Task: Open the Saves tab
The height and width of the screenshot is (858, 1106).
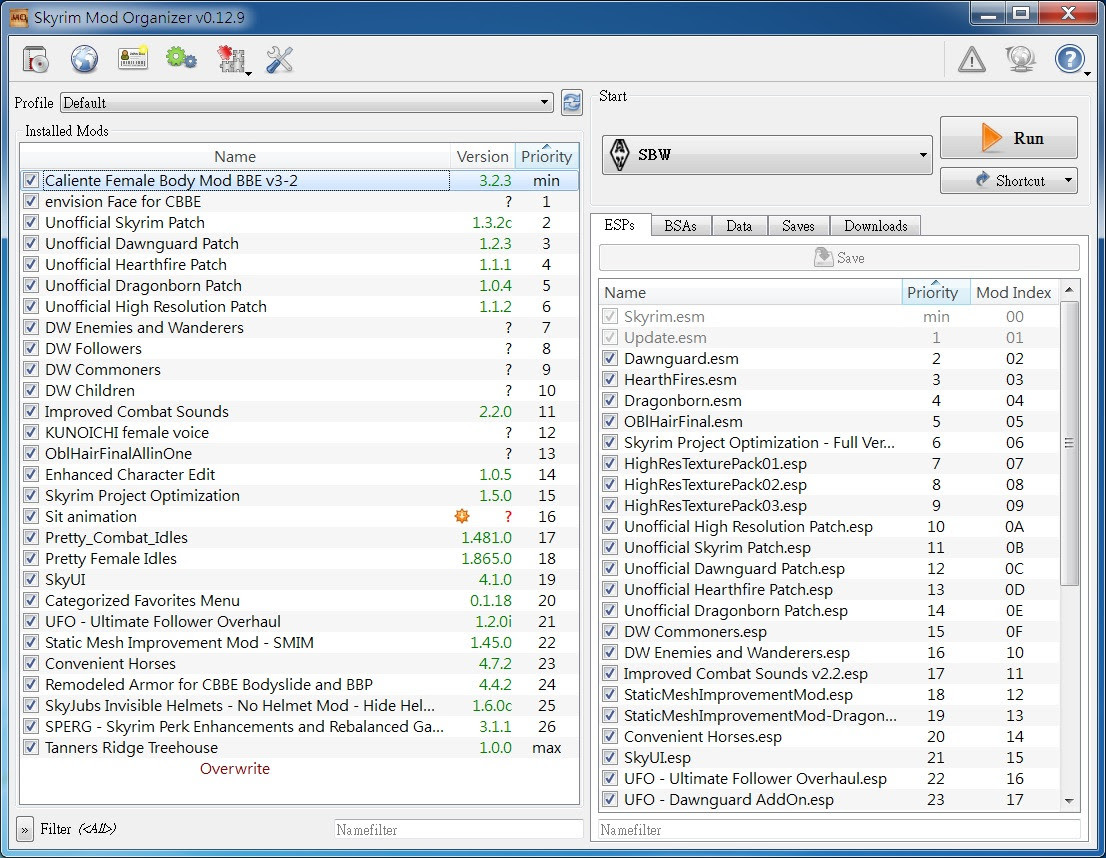Action: 798,226
